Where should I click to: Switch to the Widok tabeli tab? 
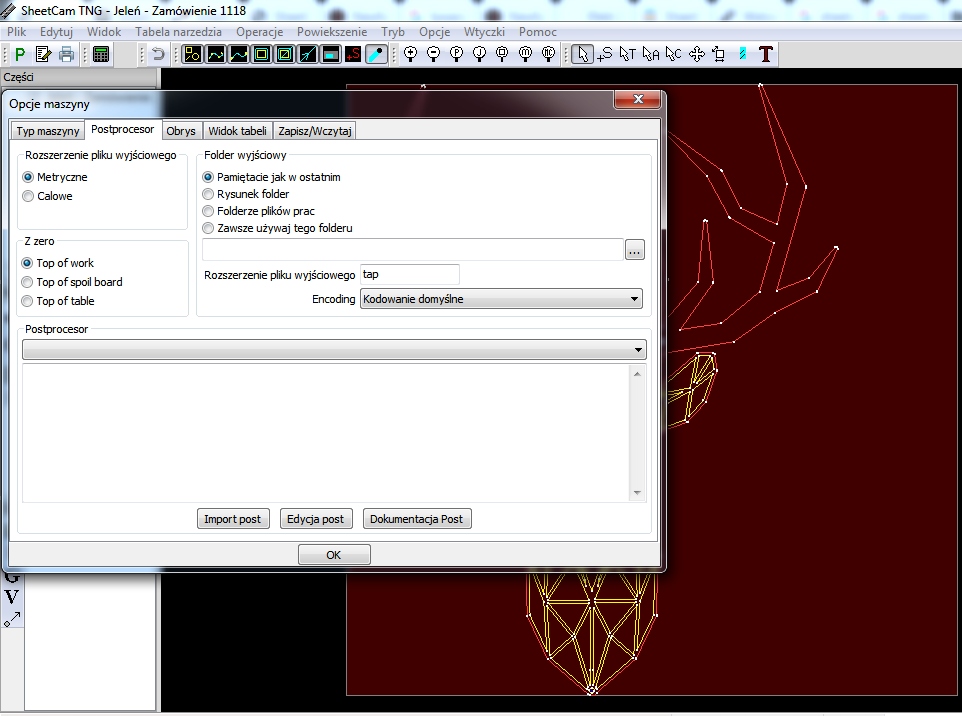(x=237, y=131)
